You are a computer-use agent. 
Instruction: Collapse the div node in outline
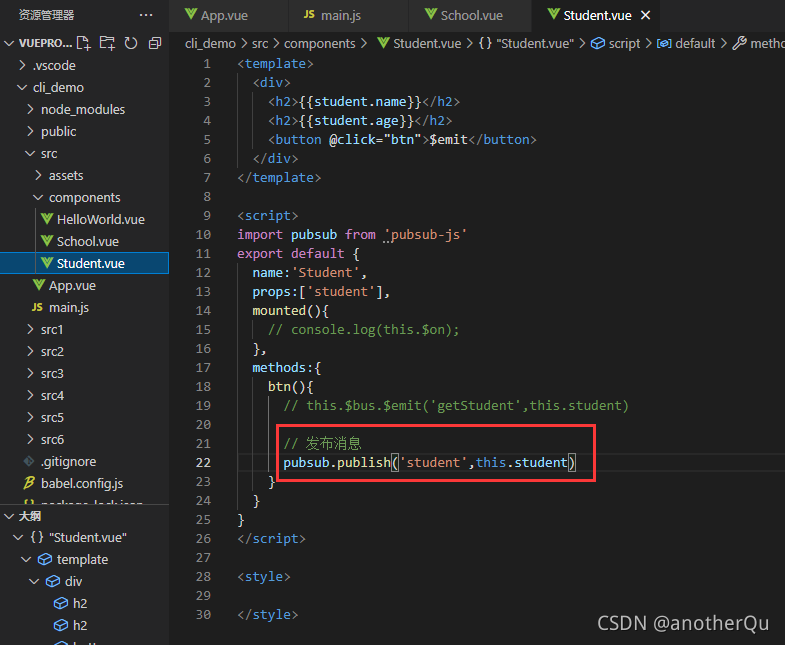pos(34,582)
